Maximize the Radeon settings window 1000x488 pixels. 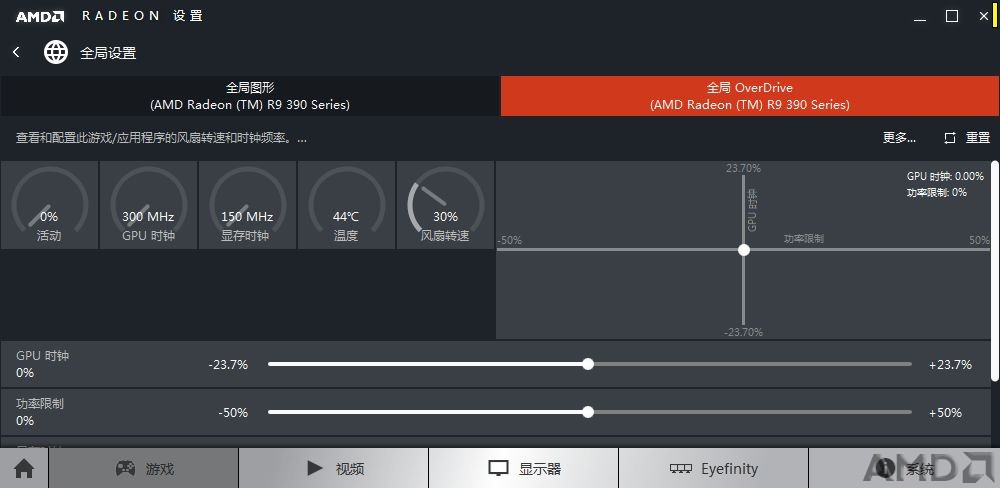(952, 17)
